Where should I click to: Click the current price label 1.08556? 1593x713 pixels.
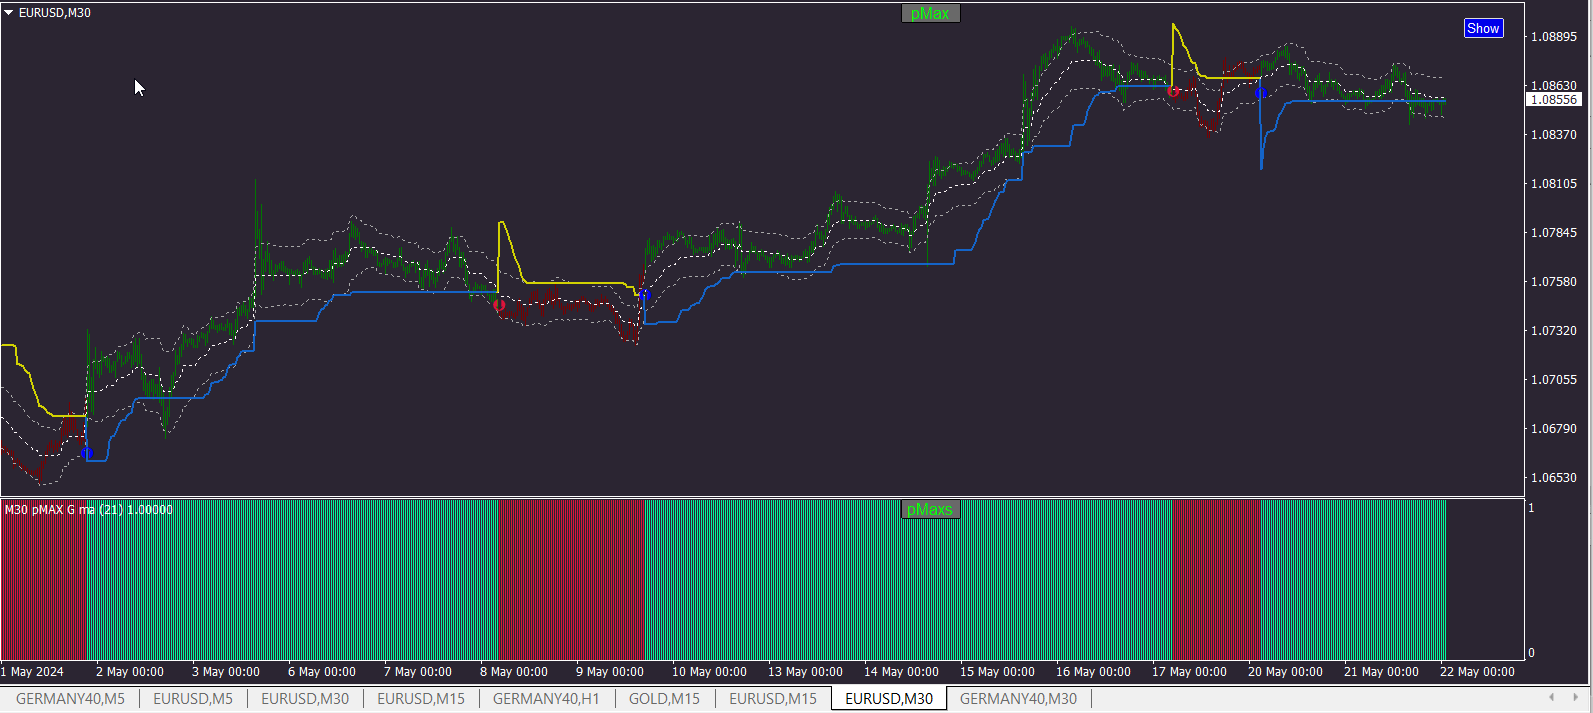[x=1554, y=100]
